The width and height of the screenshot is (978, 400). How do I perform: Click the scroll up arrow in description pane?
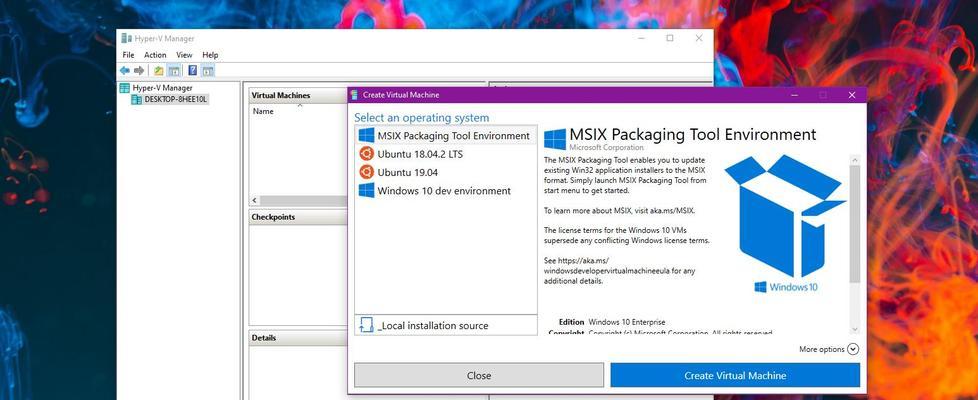coord(854,160)
